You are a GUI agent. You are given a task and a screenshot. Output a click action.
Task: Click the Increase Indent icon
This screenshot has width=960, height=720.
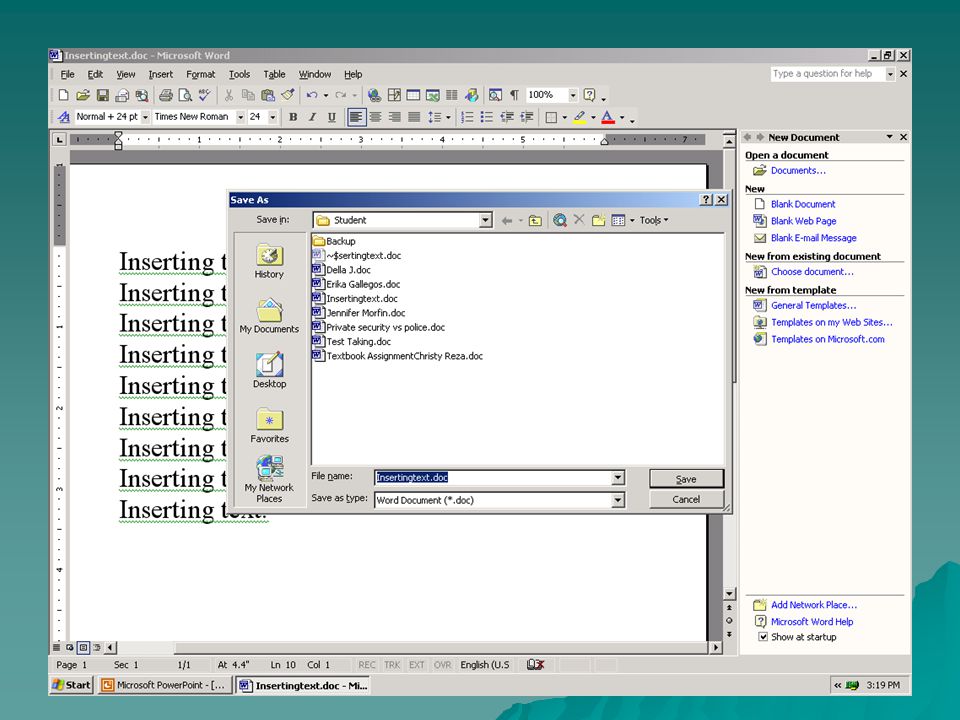(x=527, y=117)
